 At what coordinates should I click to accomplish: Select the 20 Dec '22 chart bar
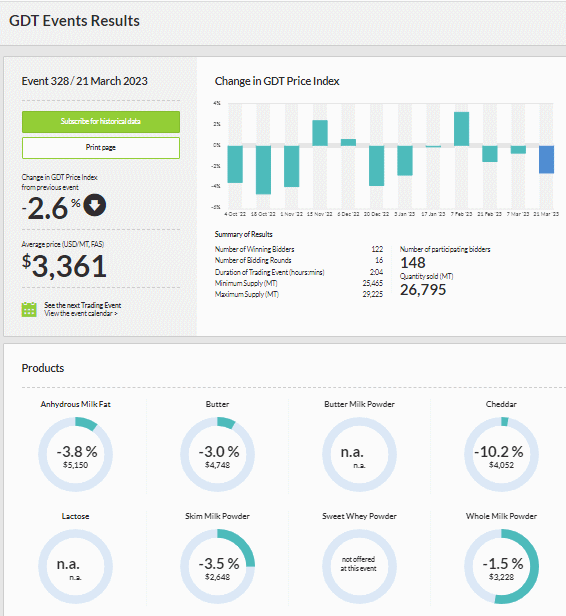point(376,166)
